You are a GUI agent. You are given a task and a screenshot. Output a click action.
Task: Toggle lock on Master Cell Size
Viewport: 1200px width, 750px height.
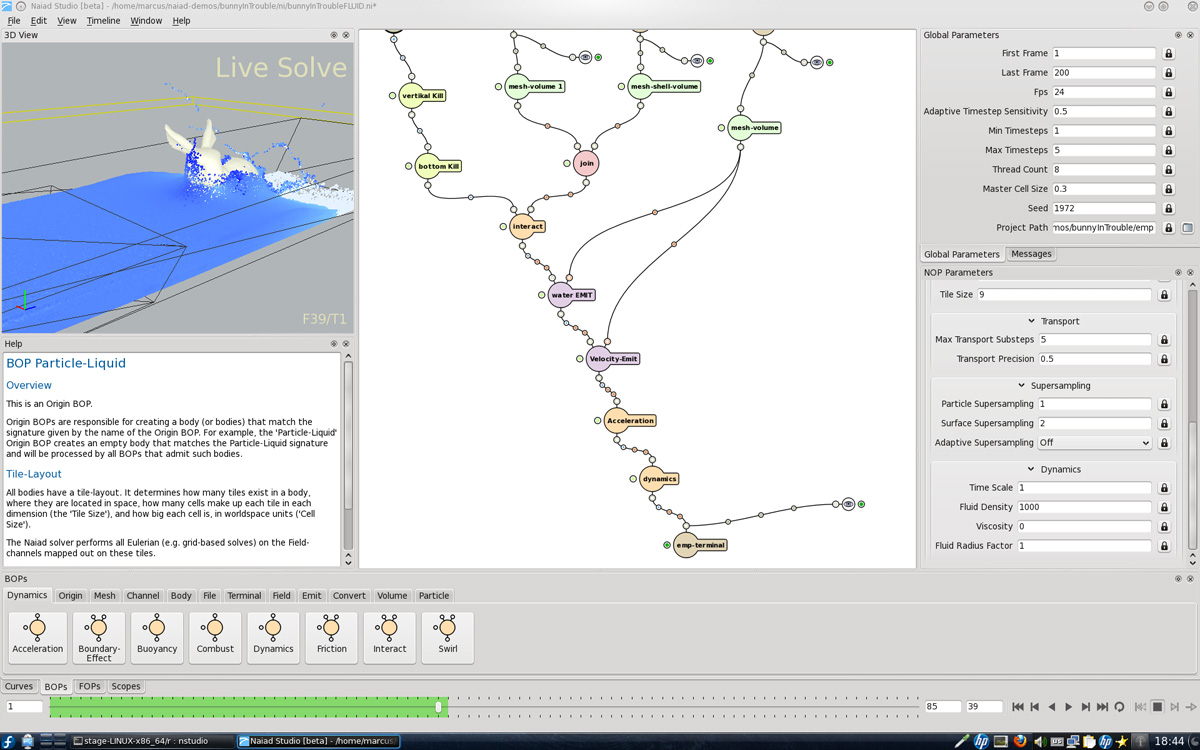pos(1168,189)
